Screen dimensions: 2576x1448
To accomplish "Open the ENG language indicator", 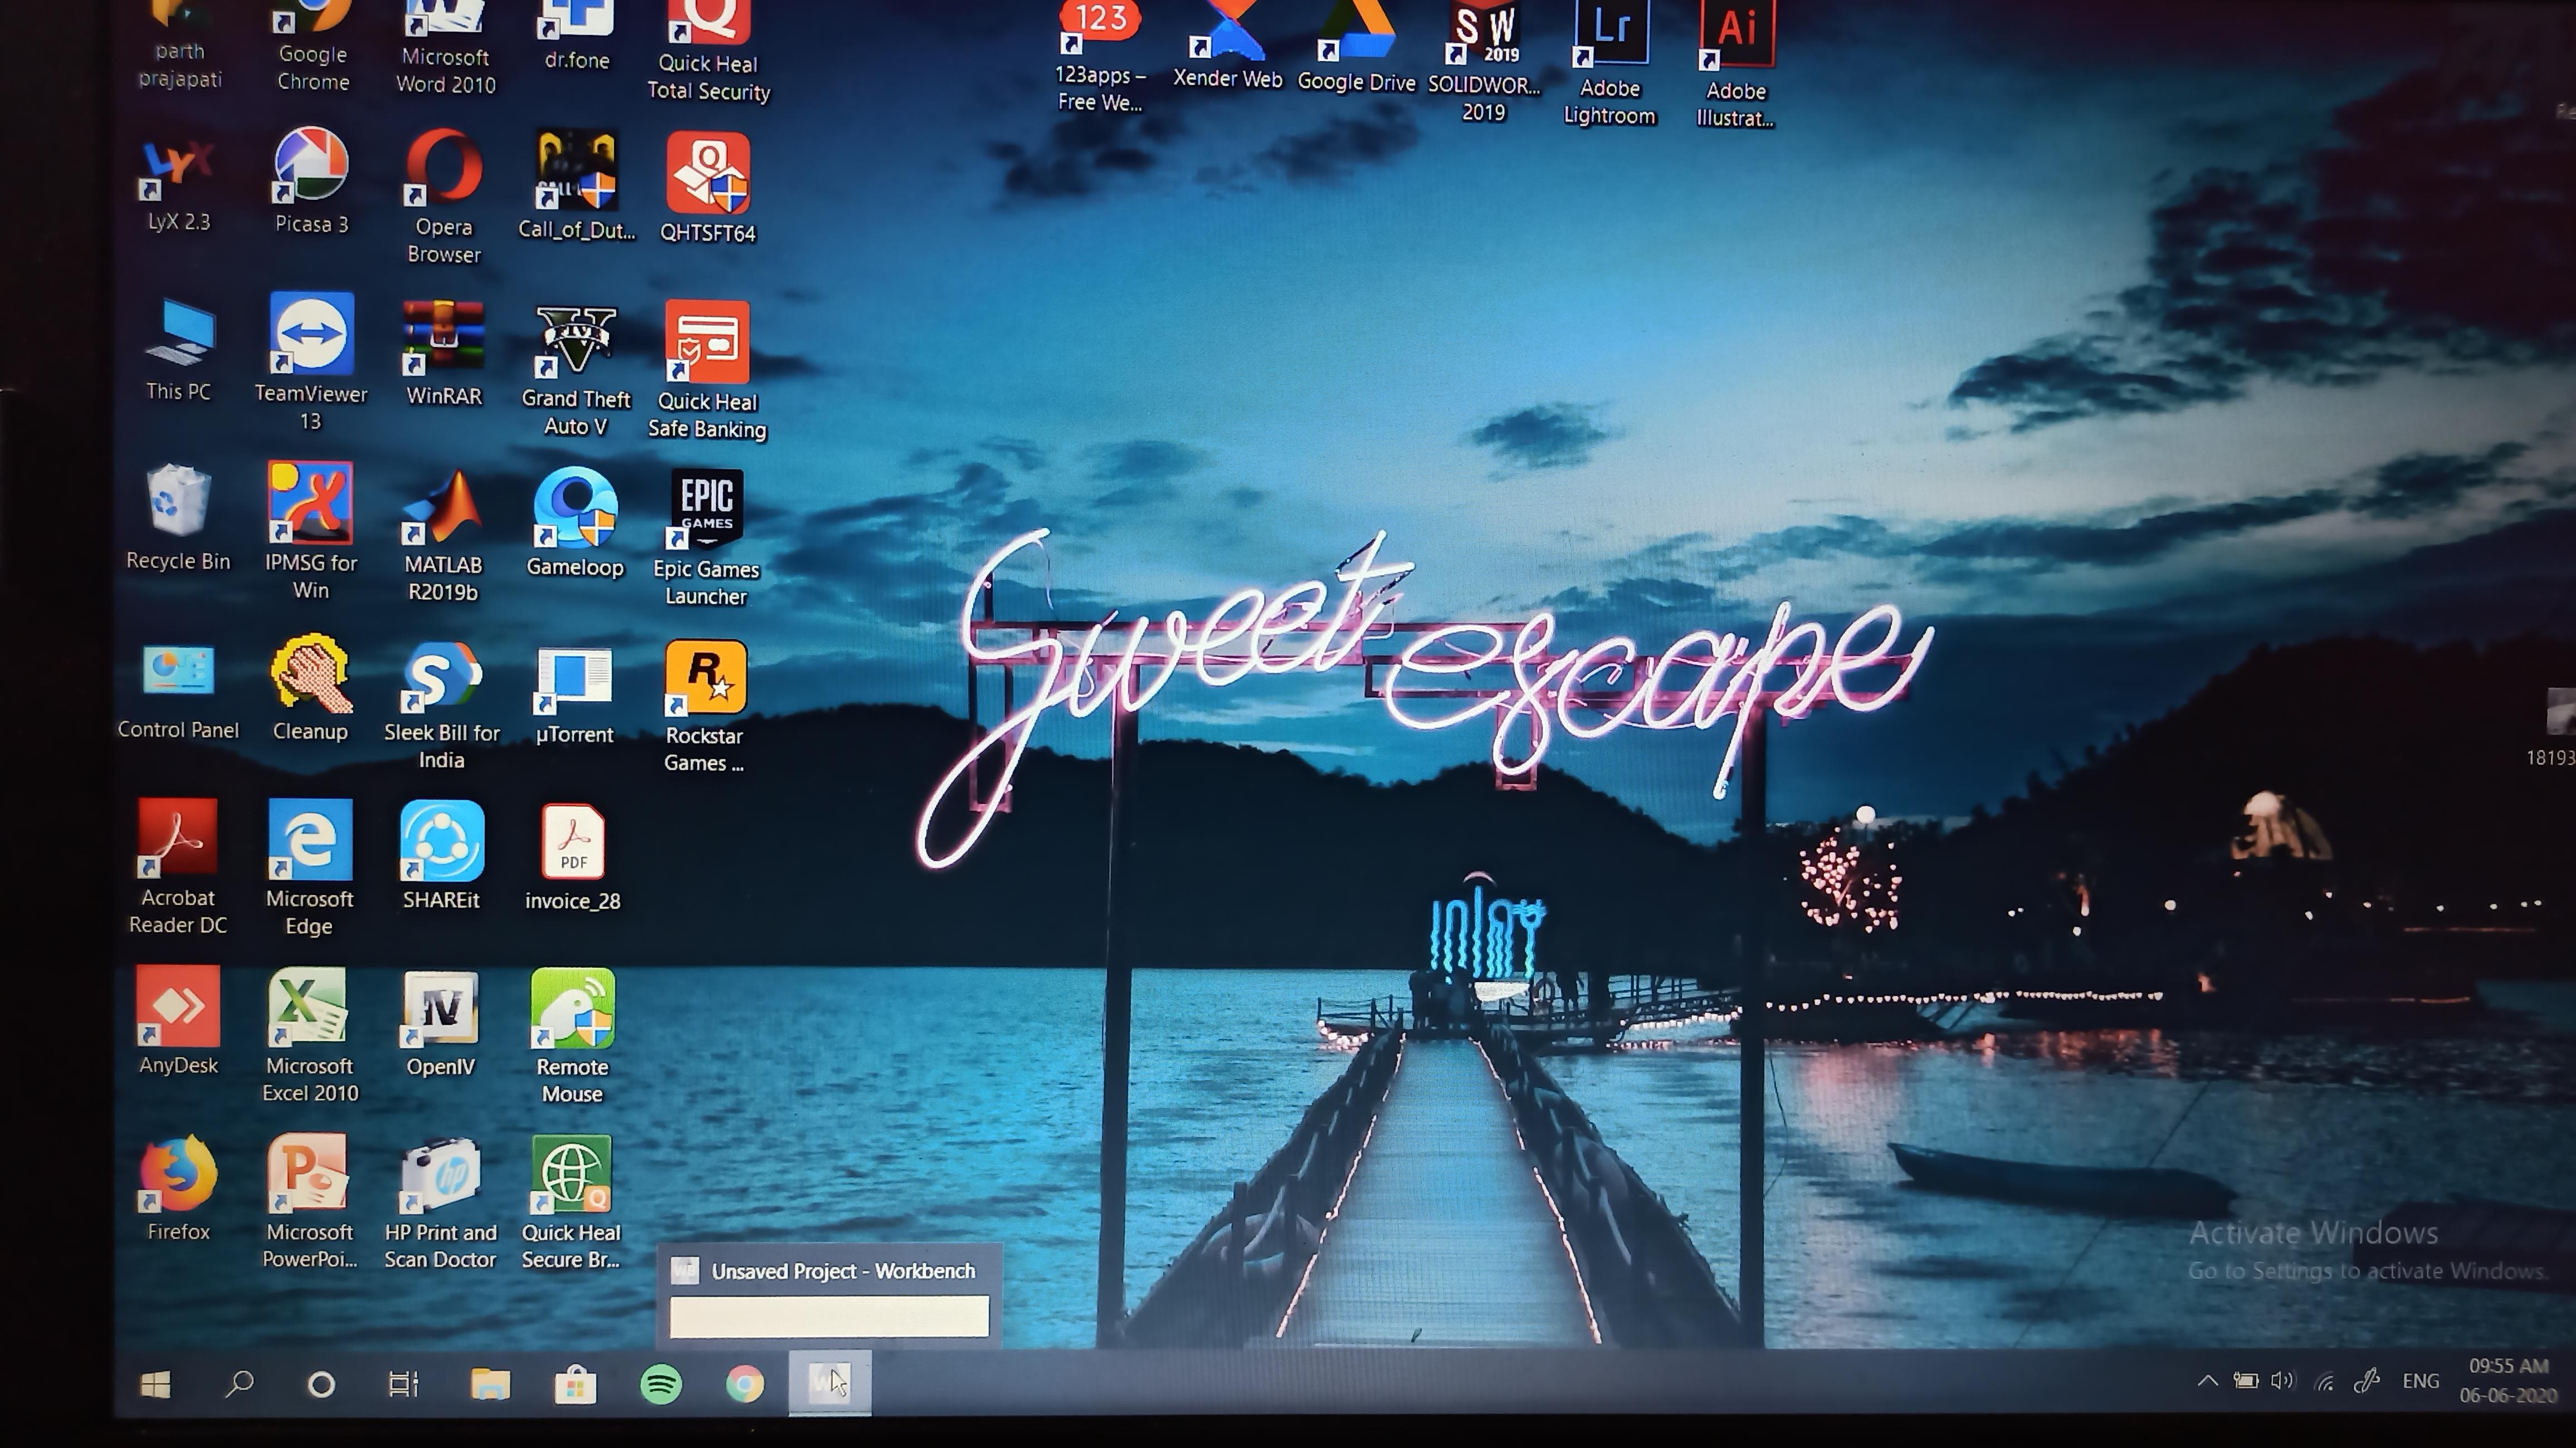I will (2420, 1382).
